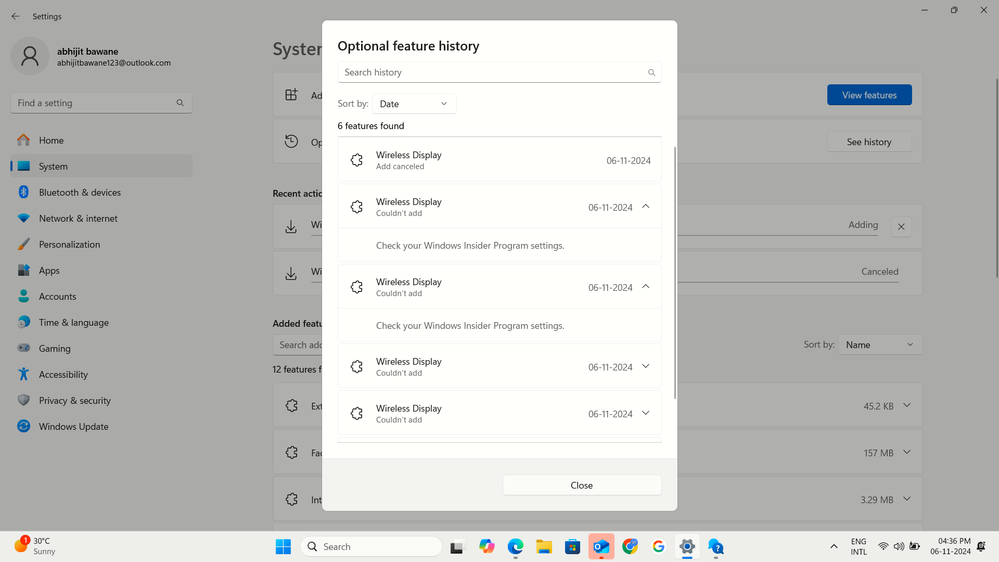Expand the 3.29 MB feature row
This screenshot has height=562, width=999.
tap(907, 499)
